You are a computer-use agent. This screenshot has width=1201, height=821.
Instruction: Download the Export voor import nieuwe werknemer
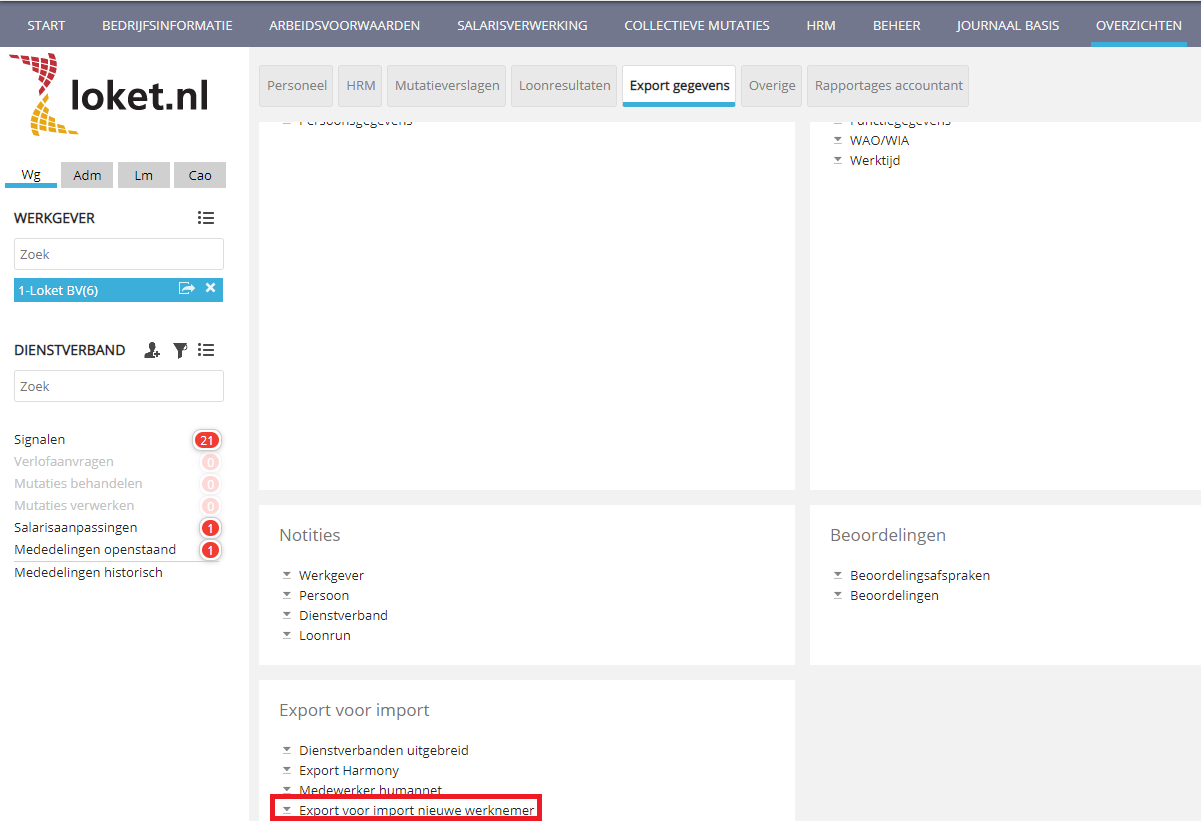point(416,809)
